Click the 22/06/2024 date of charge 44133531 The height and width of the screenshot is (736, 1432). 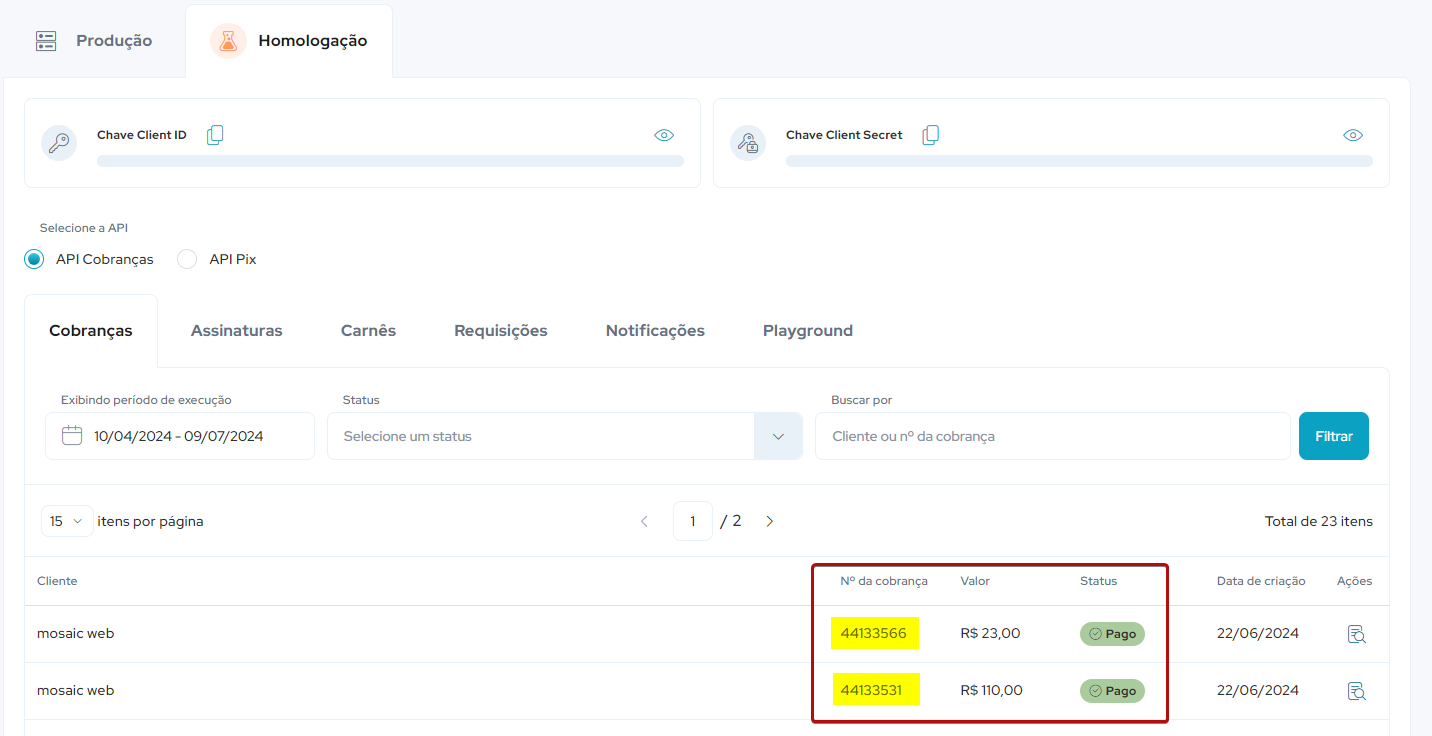click(x=1258, y=690)
